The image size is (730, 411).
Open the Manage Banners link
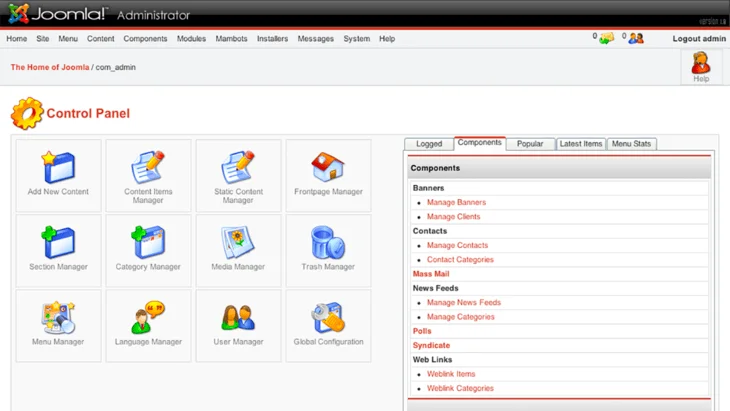coord(456,202)
